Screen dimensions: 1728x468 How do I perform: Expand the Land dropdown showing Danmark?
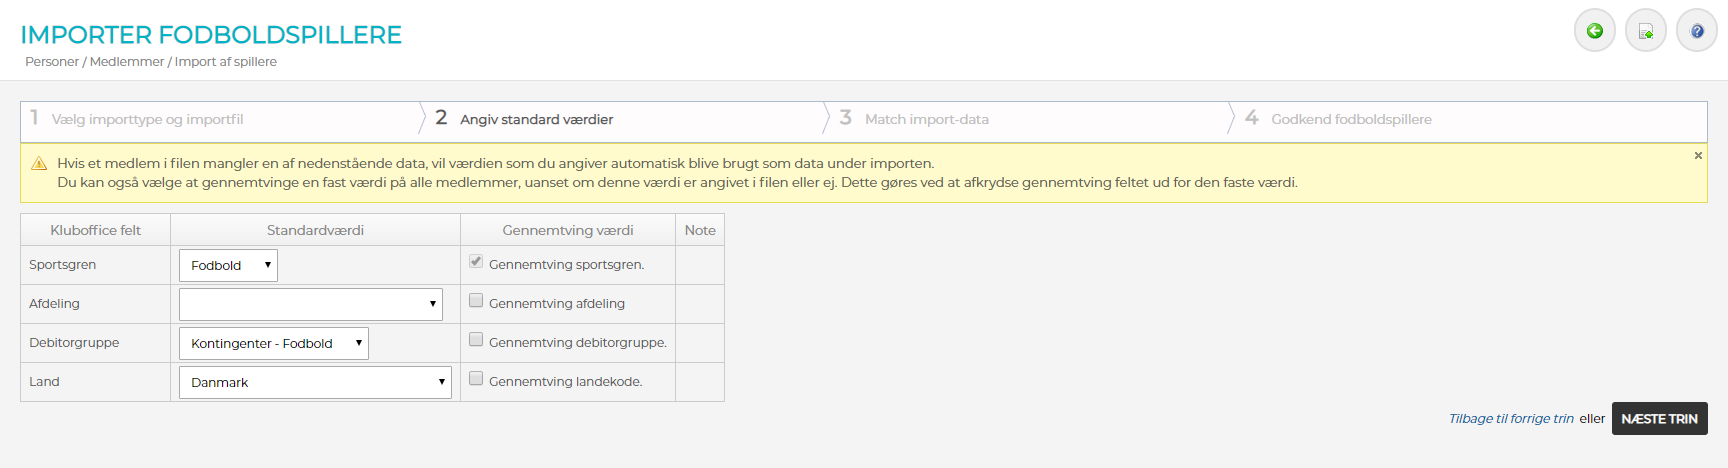point(315,382)
